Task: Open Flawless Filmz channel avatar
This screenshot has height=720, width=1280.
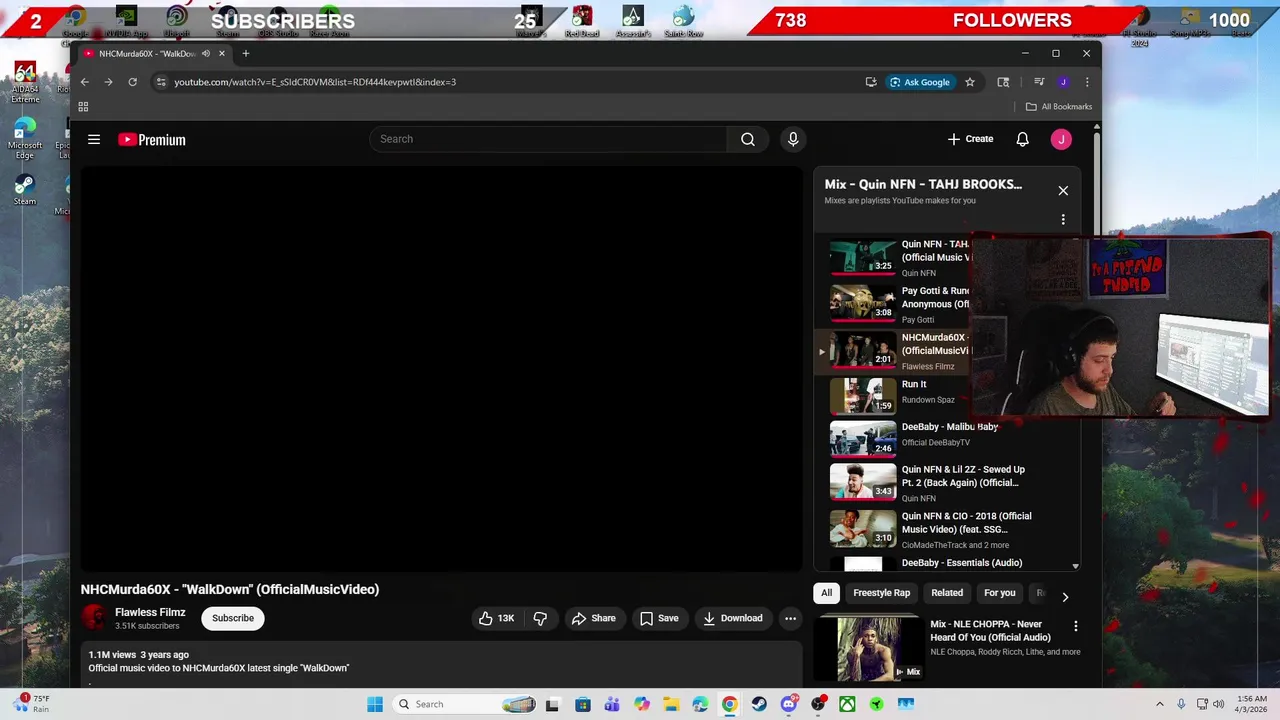Action: 94,618
